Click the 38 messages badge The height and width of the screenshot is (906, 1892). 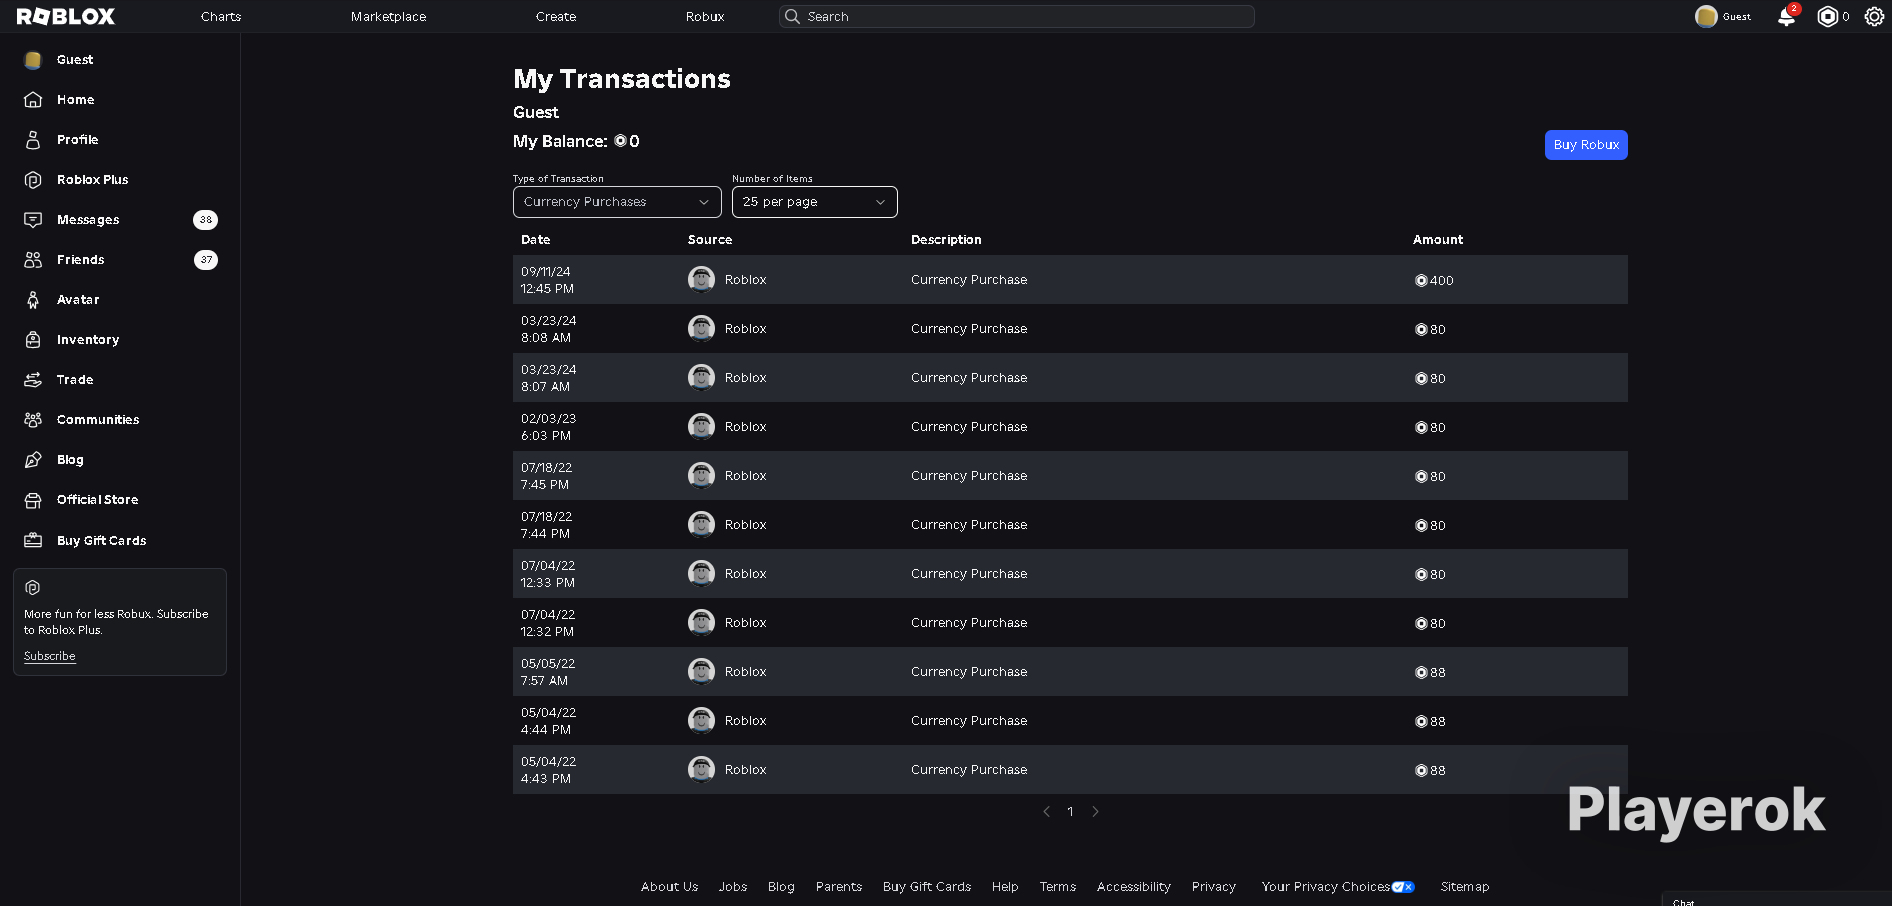coord(206,220)
